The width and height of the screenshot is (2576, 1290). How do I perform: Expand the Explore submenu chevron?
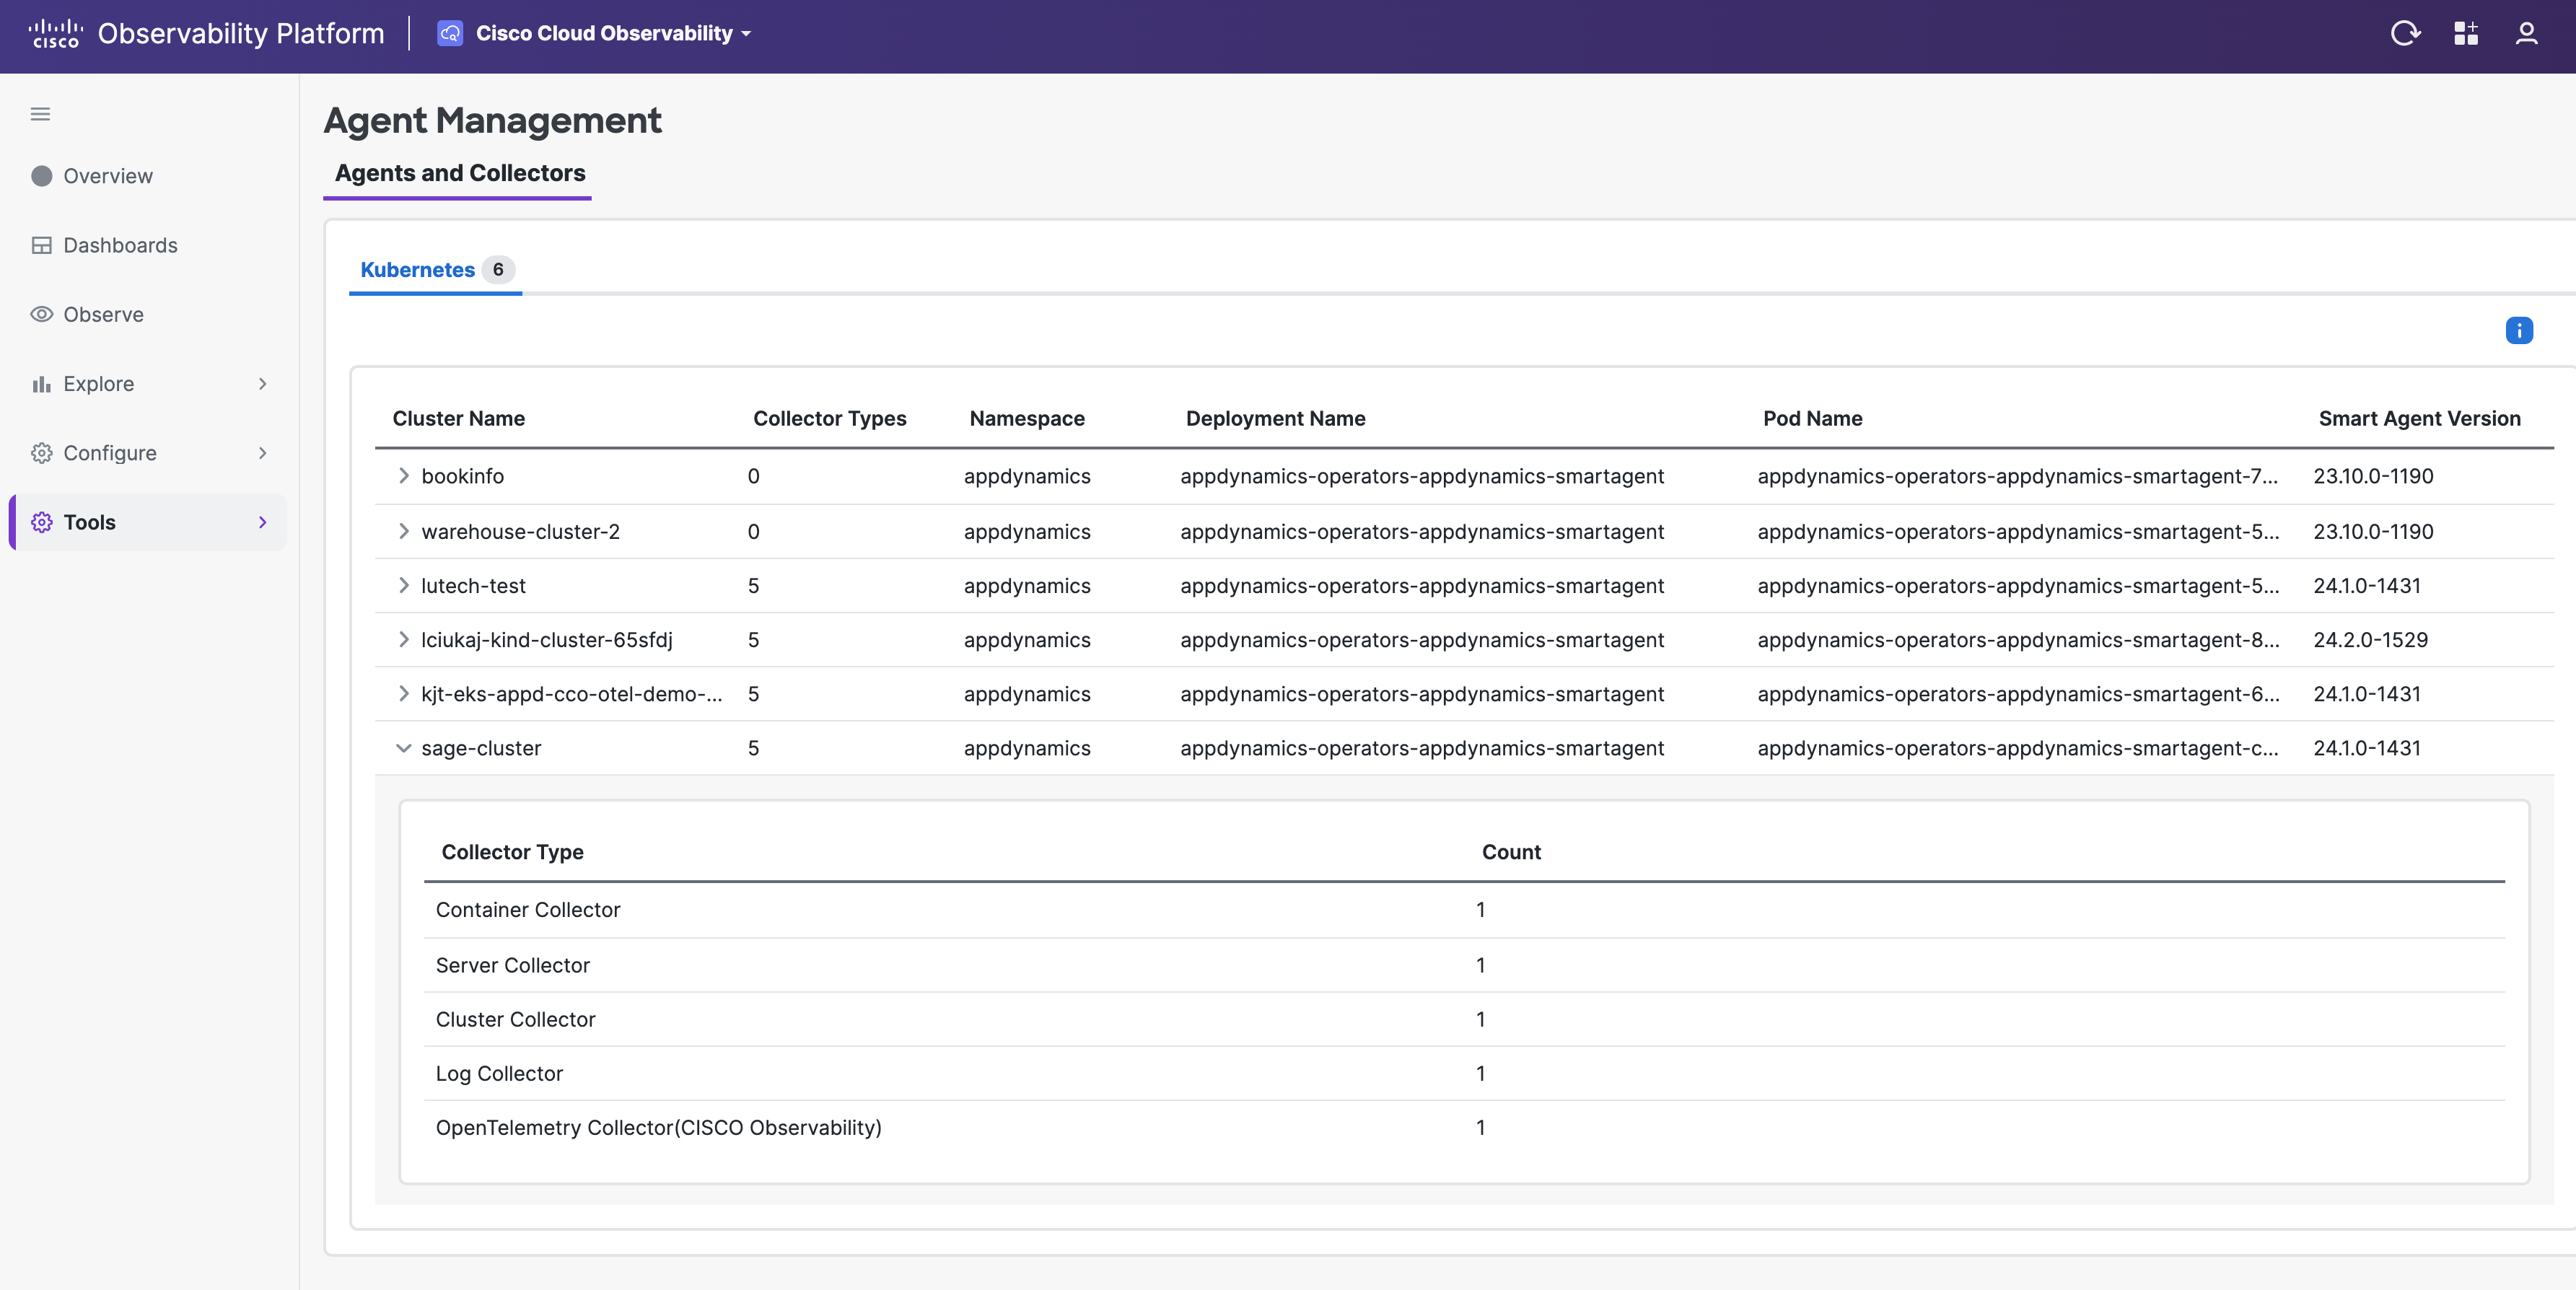tap(263, 384)
